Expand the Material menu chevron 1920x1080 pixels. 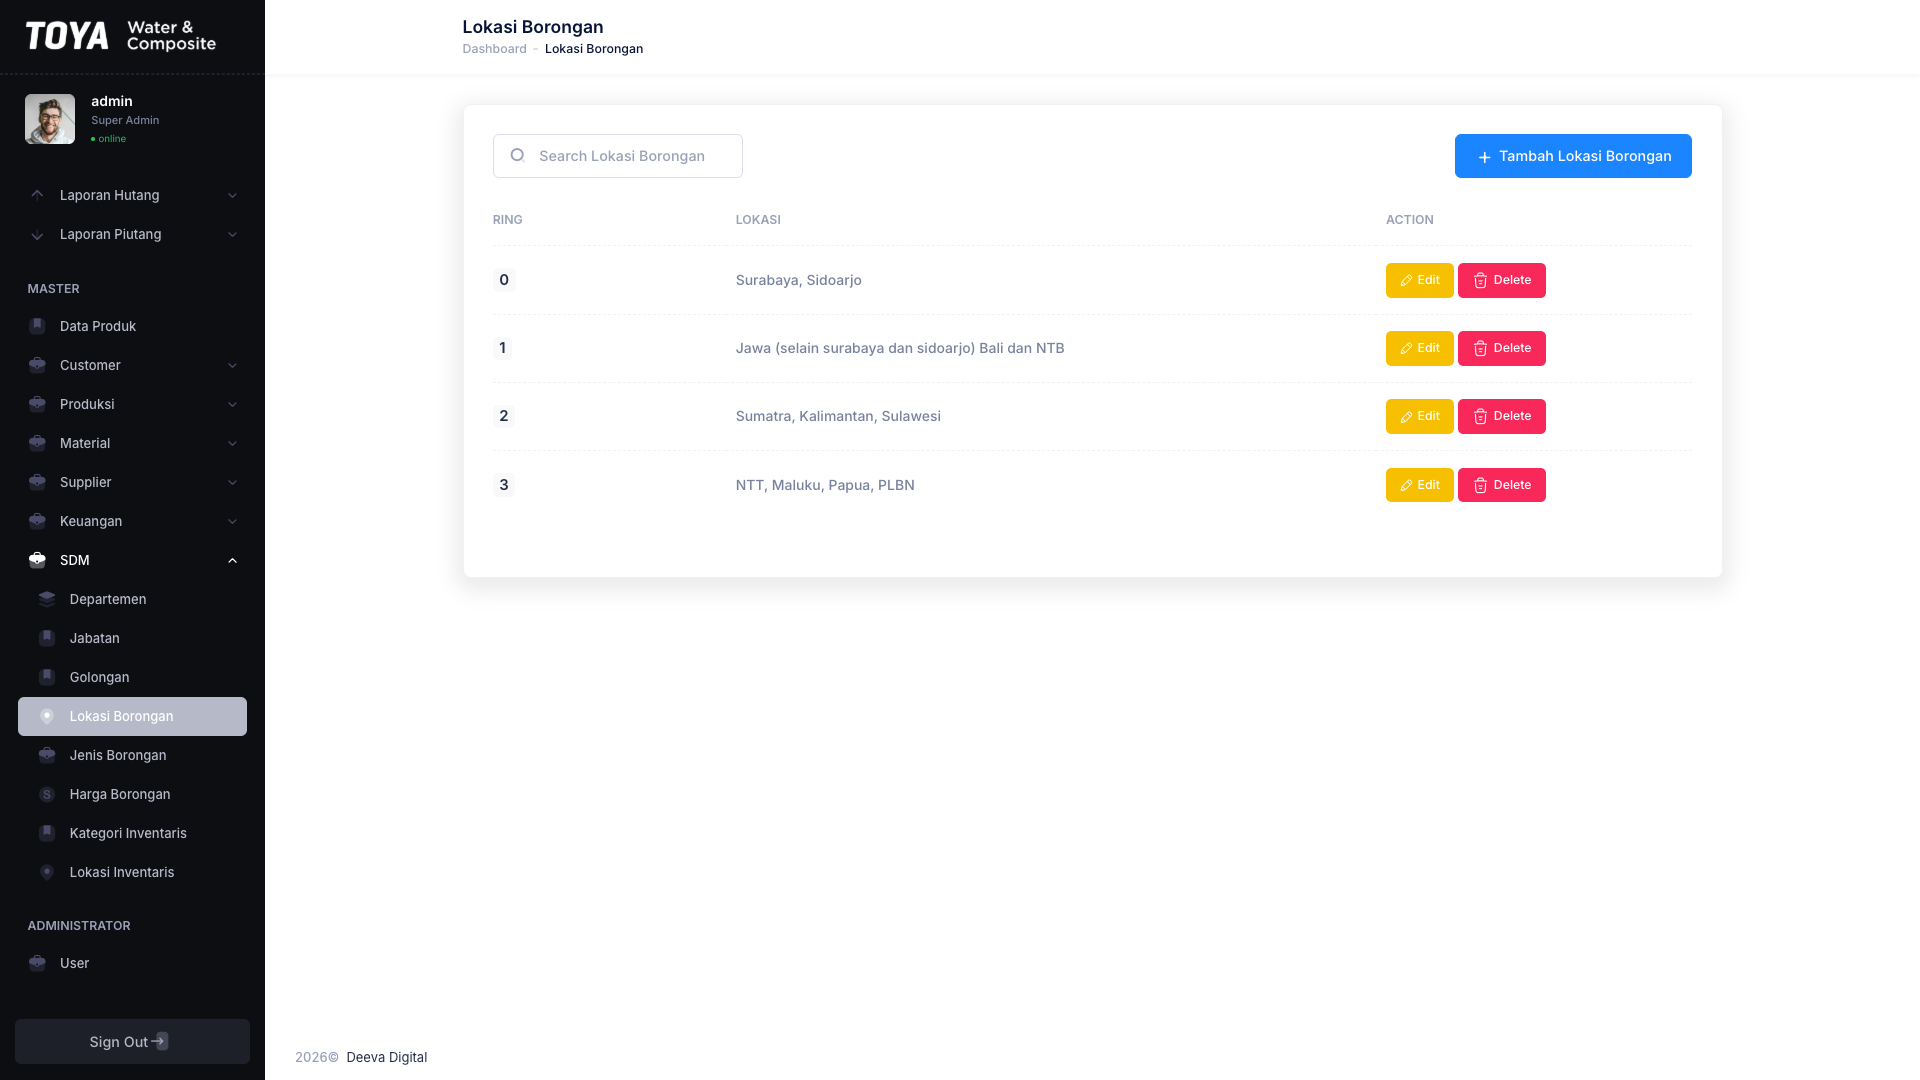point(232,443)
